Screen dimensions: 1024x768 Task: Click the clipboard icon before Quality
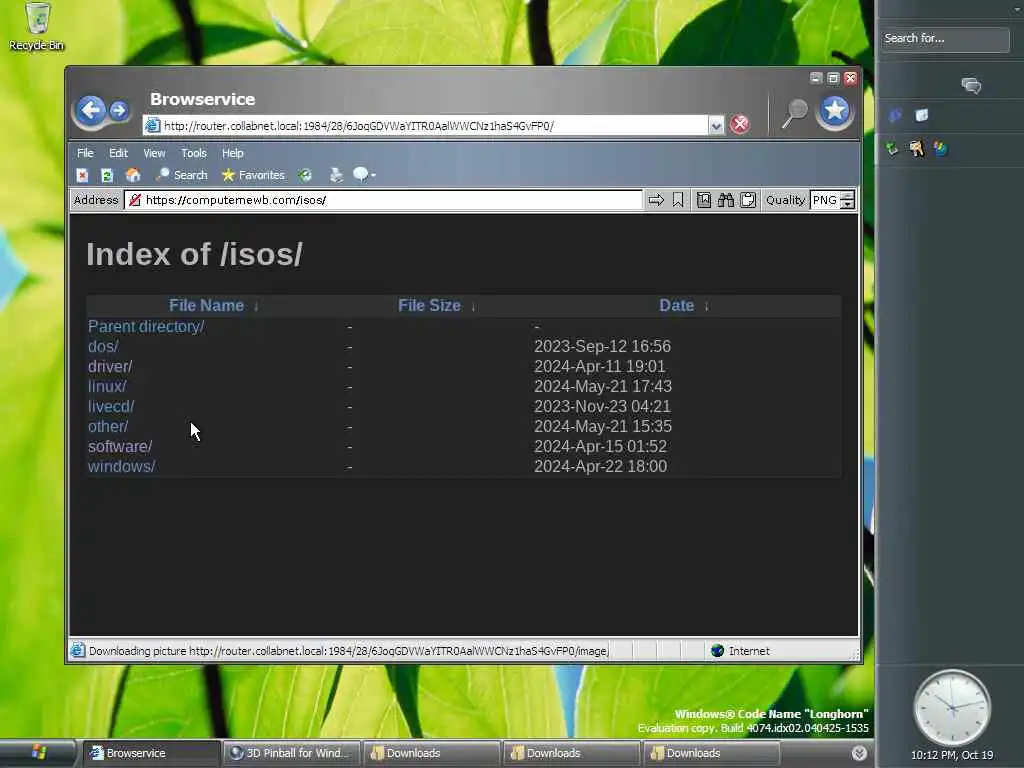748,200
